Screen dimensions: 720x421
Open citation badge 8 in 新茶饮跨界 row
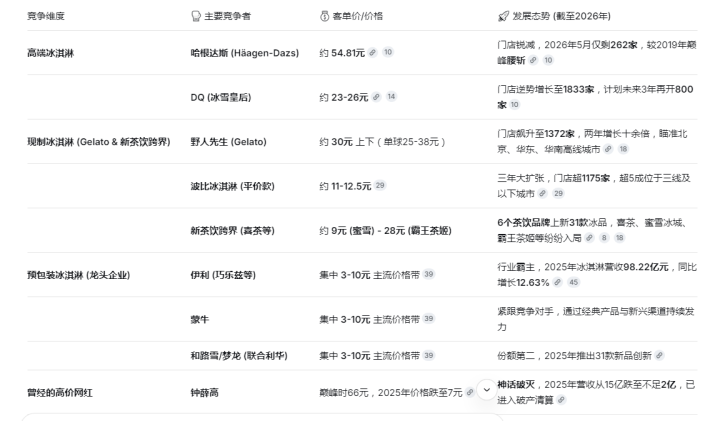(x=604, y=238)
